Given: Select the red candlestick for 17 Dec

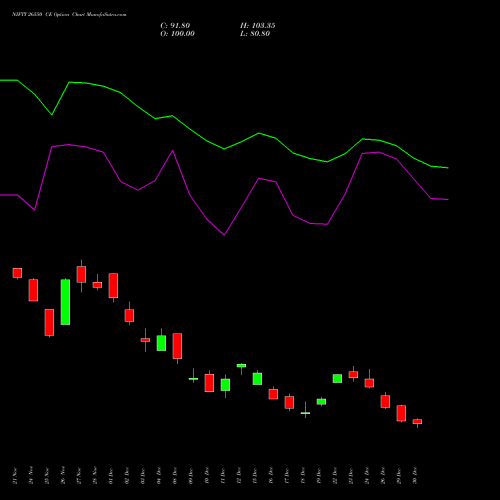Looking at the screenshot, I should pos(289,402).
